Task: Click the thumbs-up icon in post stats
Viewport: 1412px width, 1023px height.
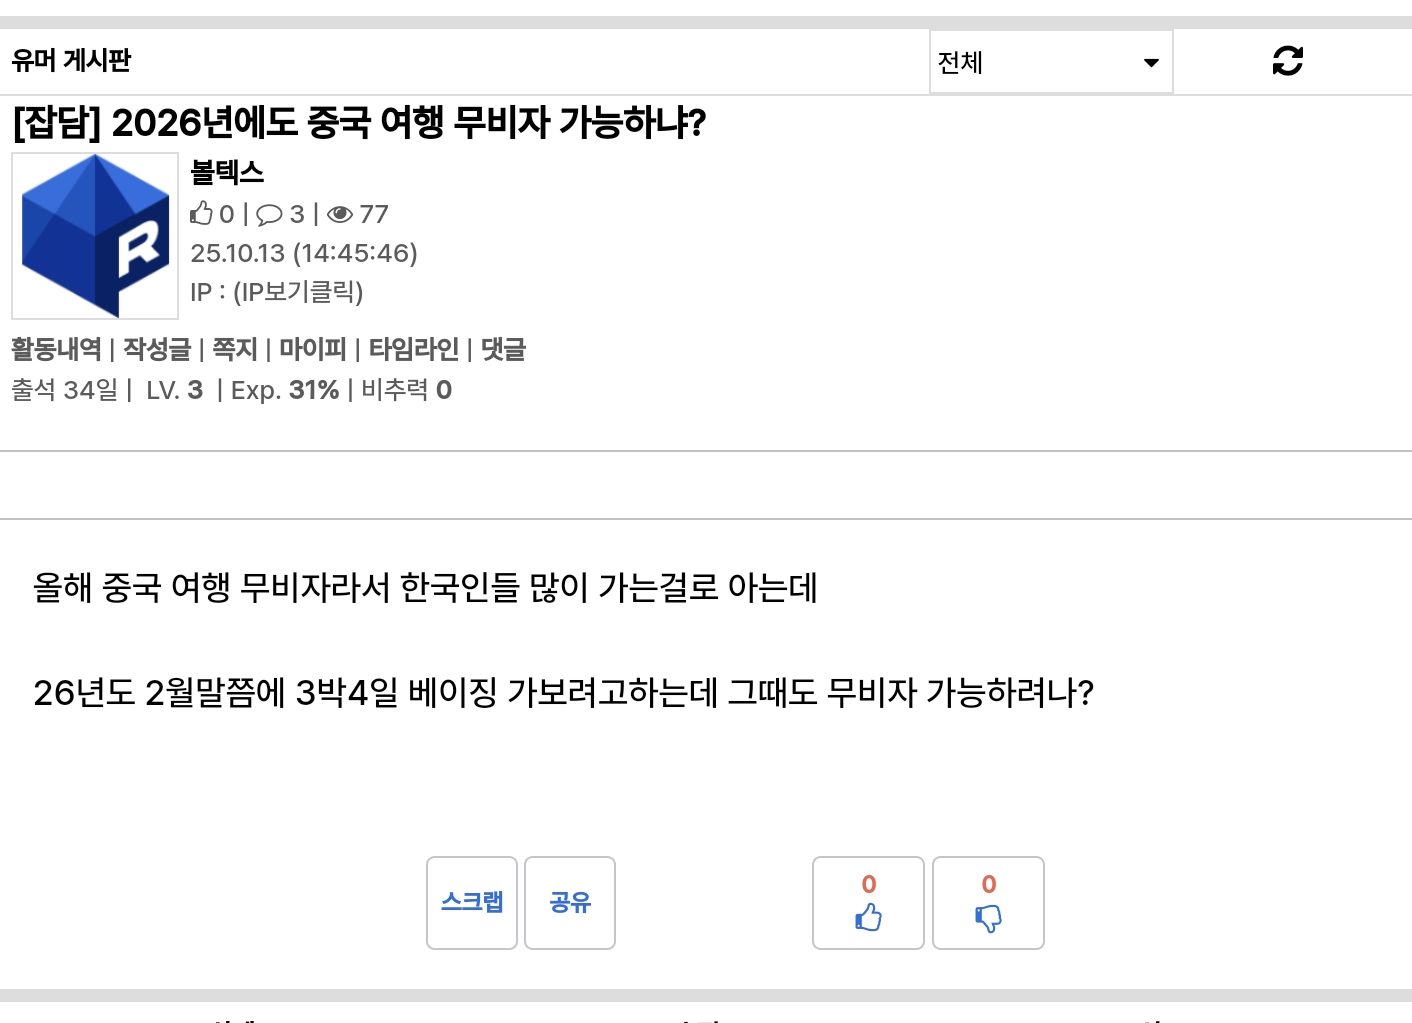Action: [202, 214]
